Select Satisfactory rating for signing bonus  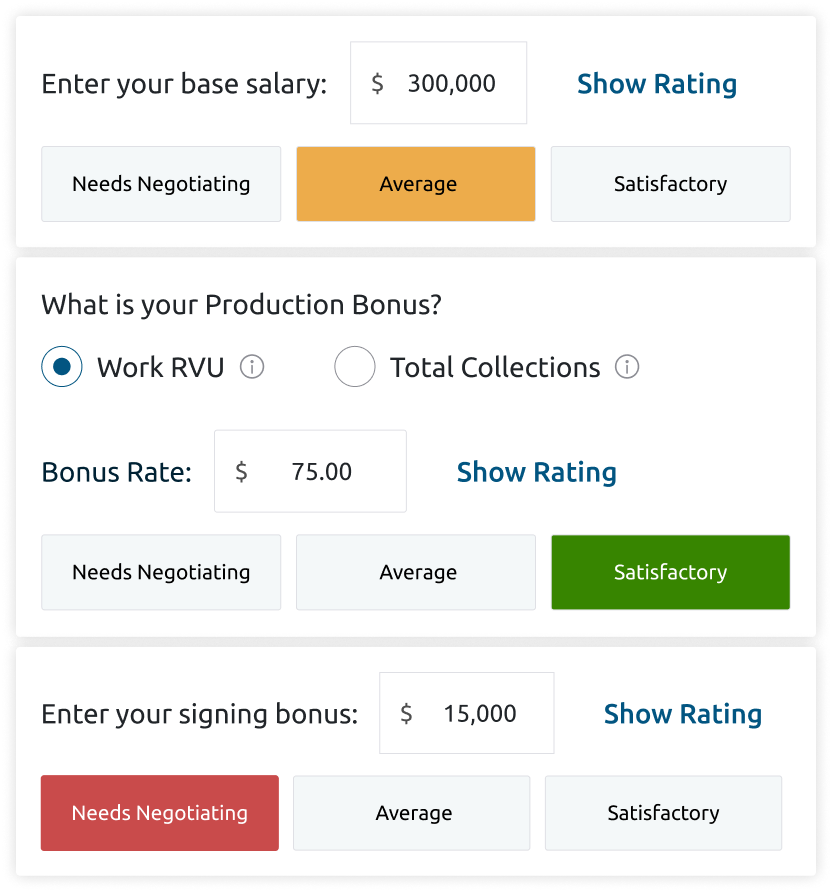(663, 813)
